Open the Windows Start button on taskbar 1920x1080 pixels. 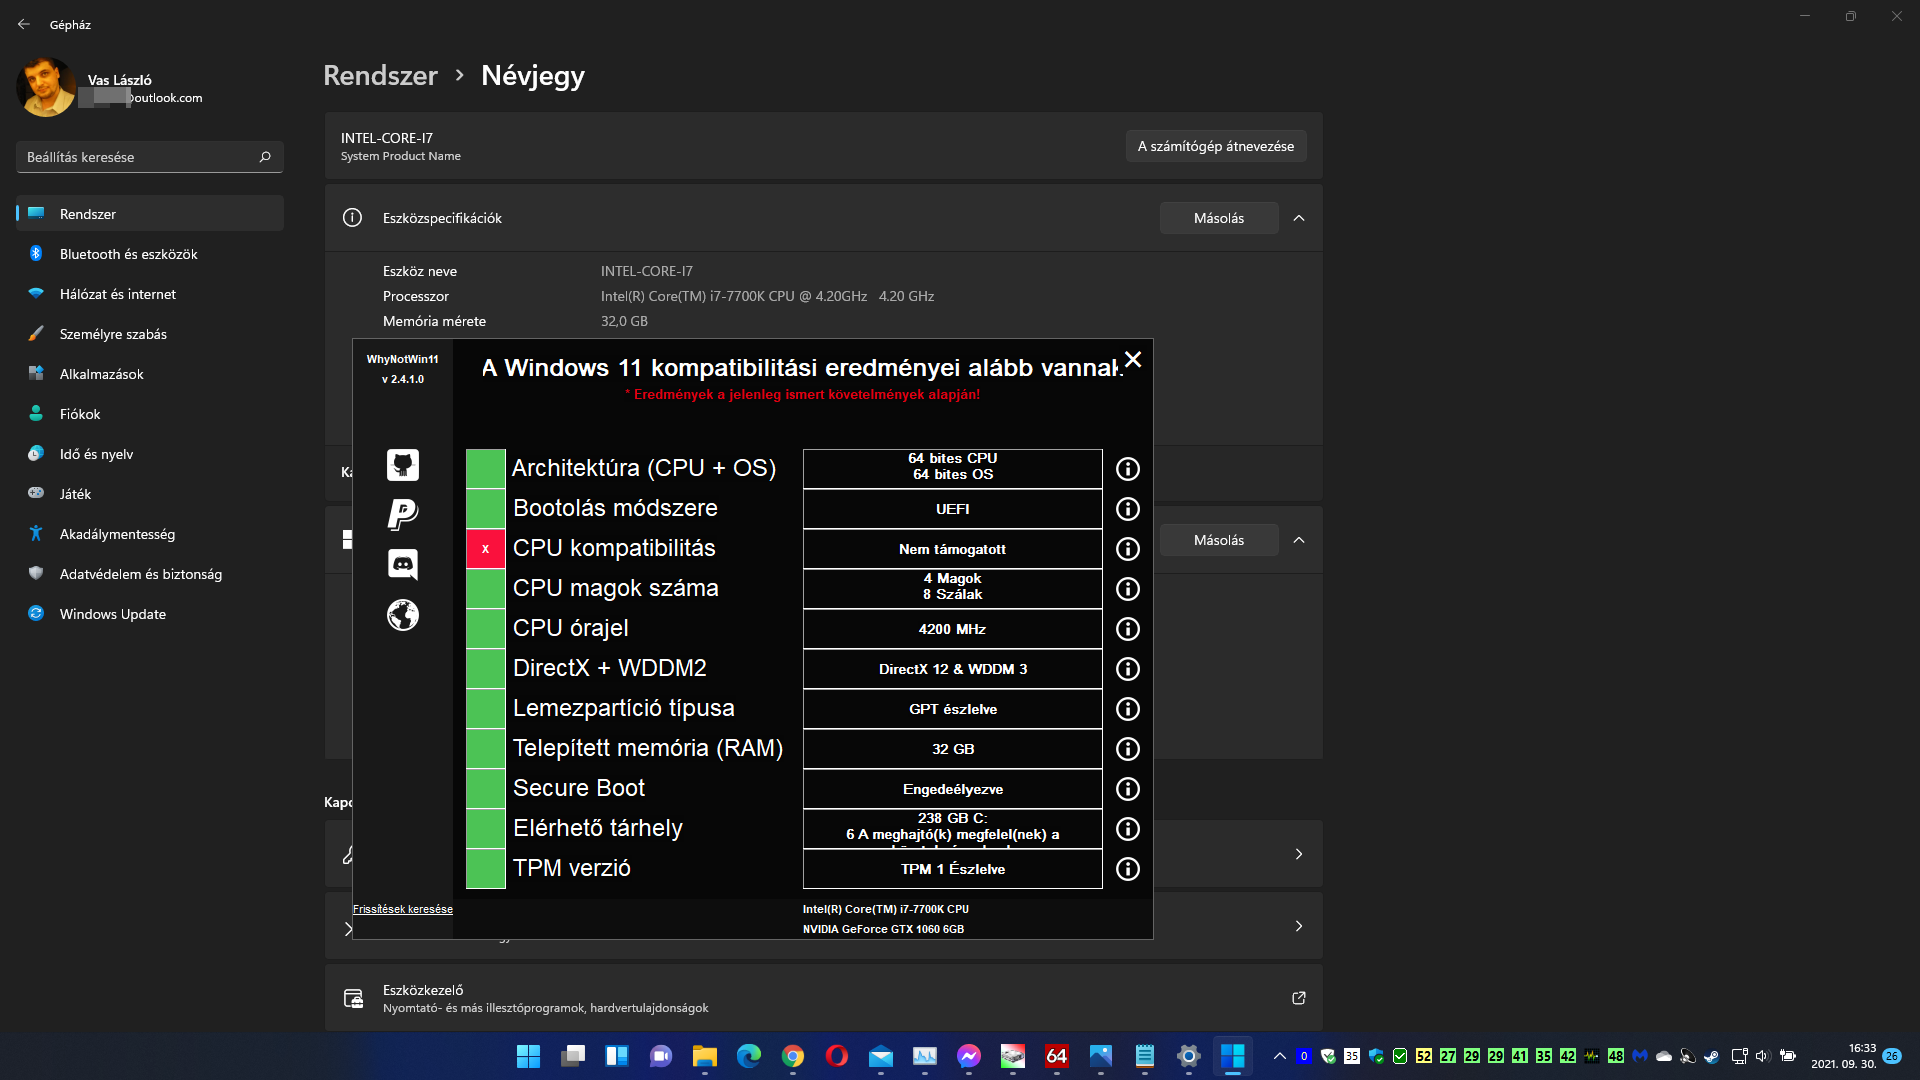(x=528, y=1056)
